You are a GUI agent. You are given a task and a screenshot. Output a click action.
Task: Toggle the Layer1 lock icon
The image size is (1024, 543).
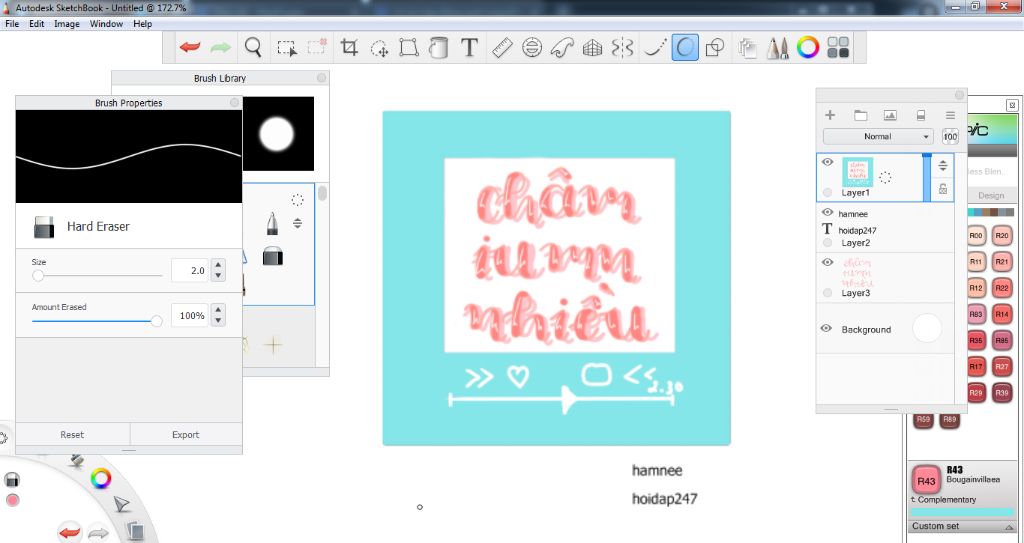(942, 189)
